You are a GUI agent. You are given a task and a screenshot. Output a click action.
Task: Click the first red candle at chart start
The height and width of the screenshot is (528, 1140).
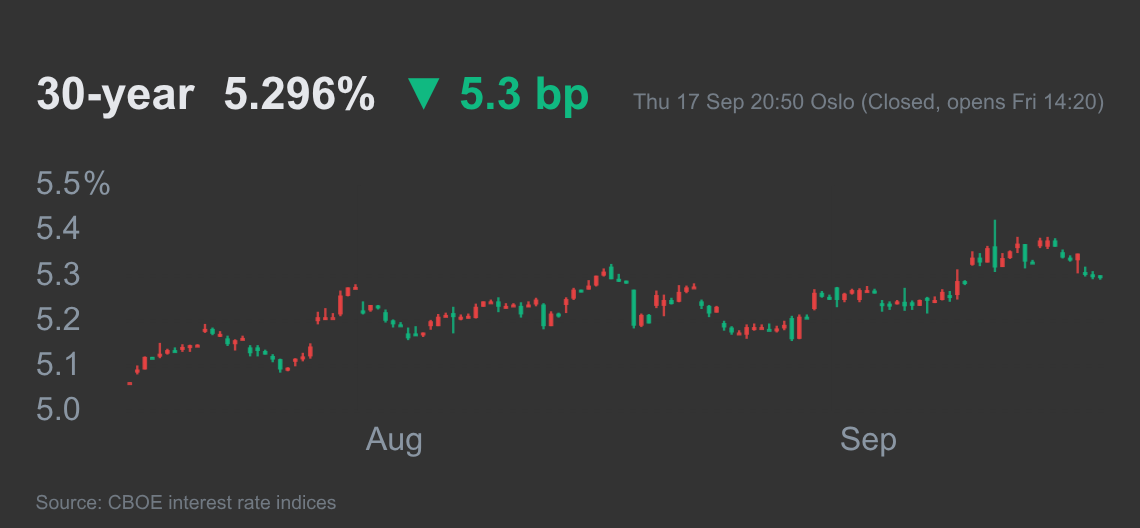[x=129, y=383]
